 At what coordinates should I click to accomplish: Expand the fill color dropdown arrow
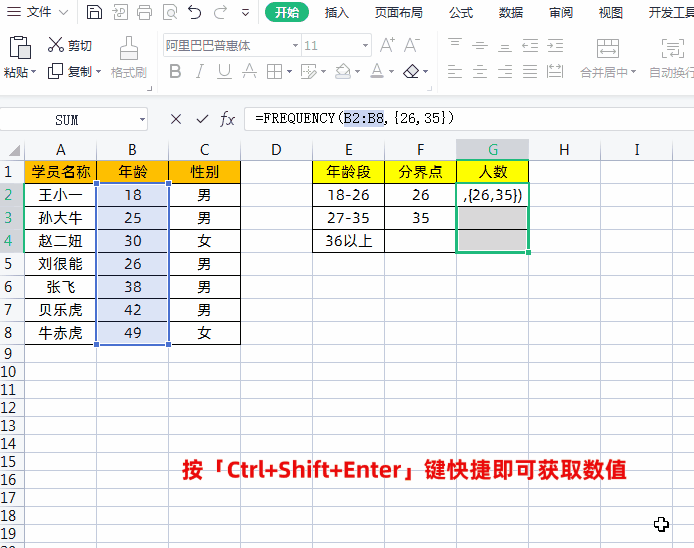point(357,71)
